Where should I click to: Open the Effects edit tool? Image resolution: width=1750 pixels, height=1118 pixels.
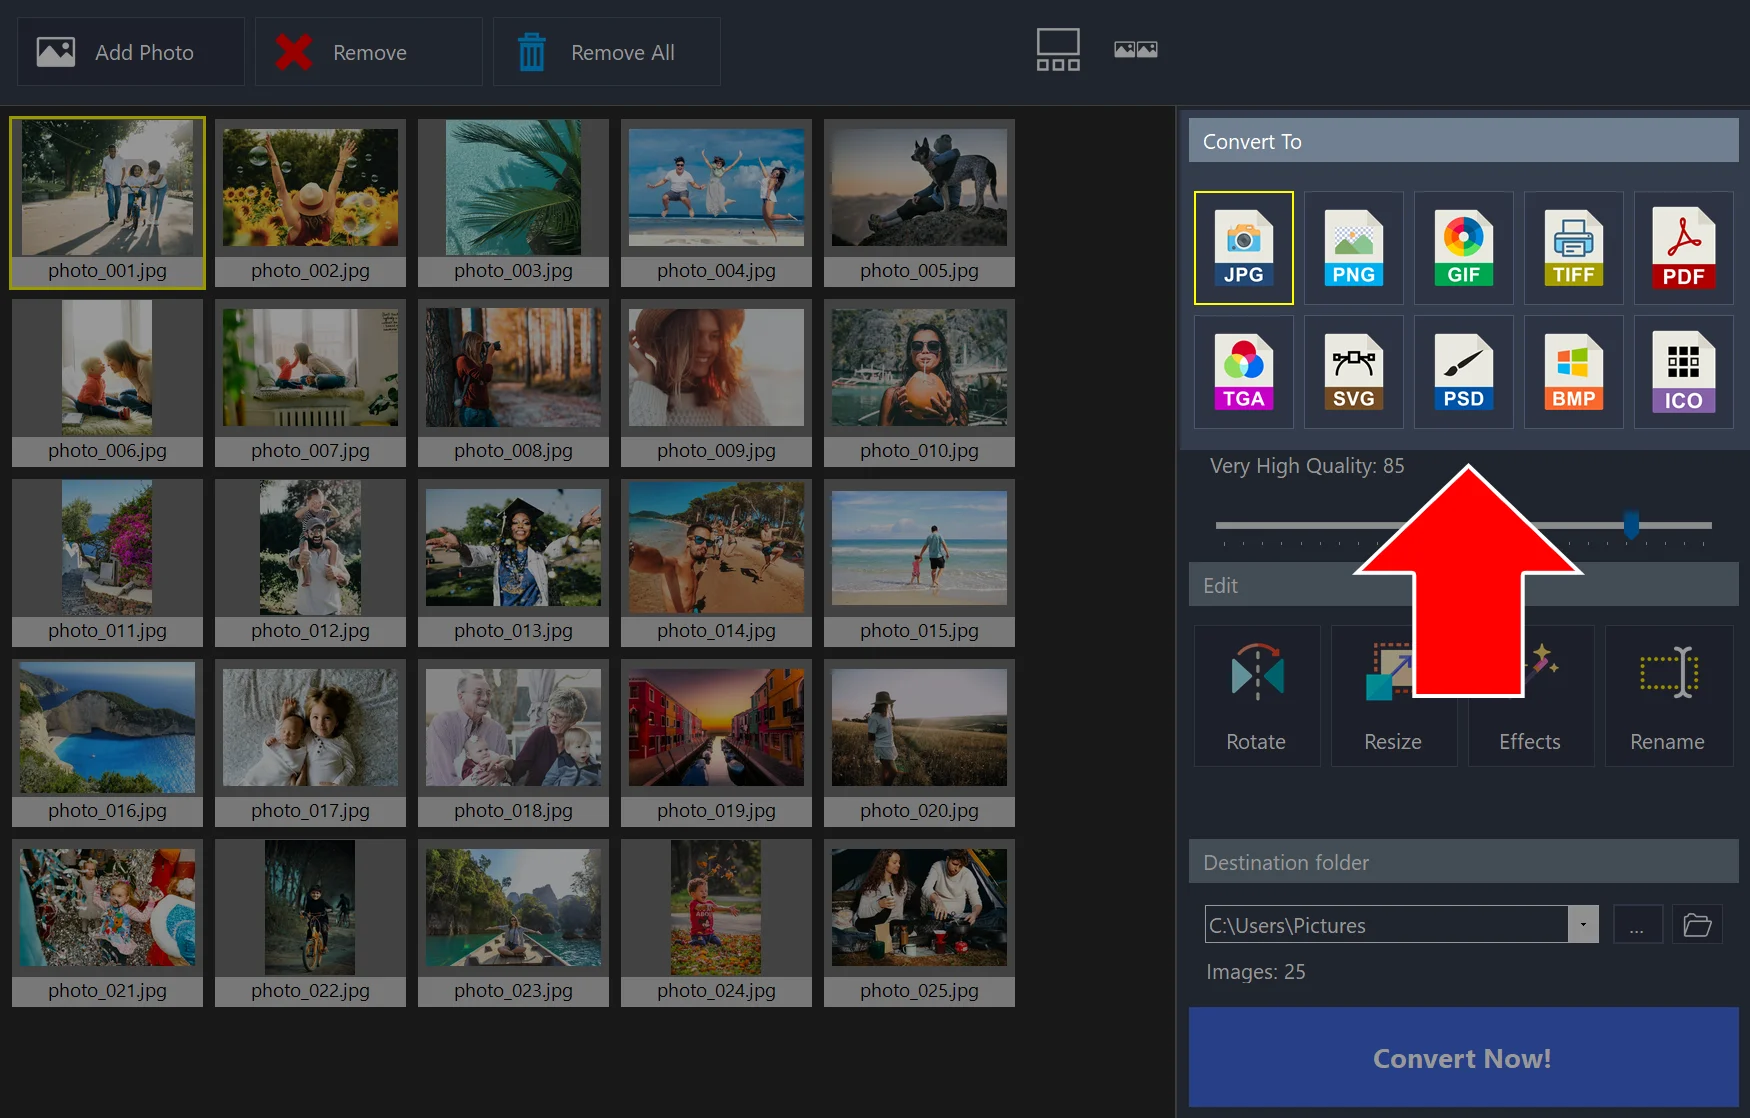[1530, 696]
